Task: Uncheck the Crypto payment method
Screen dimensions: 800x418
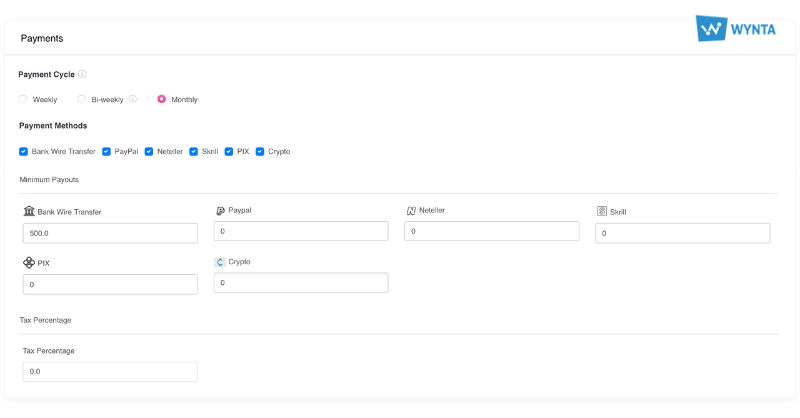Action: pyautogui.click(x=260, y=152)
